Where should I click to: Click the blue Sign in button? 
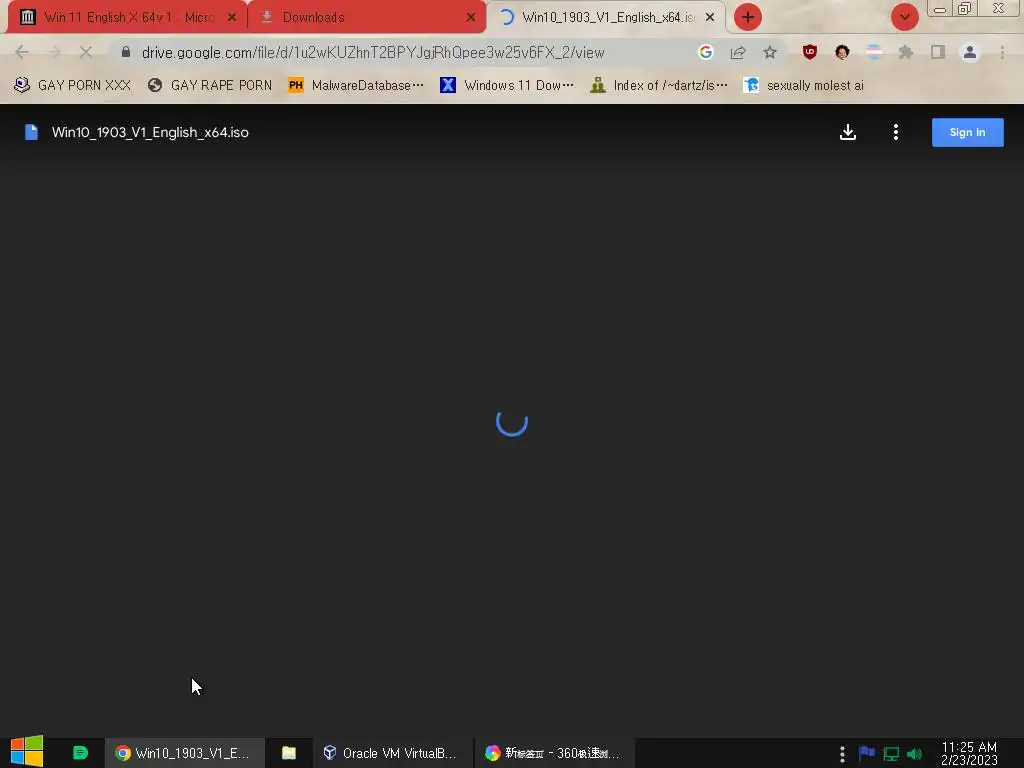click(967, 133)
